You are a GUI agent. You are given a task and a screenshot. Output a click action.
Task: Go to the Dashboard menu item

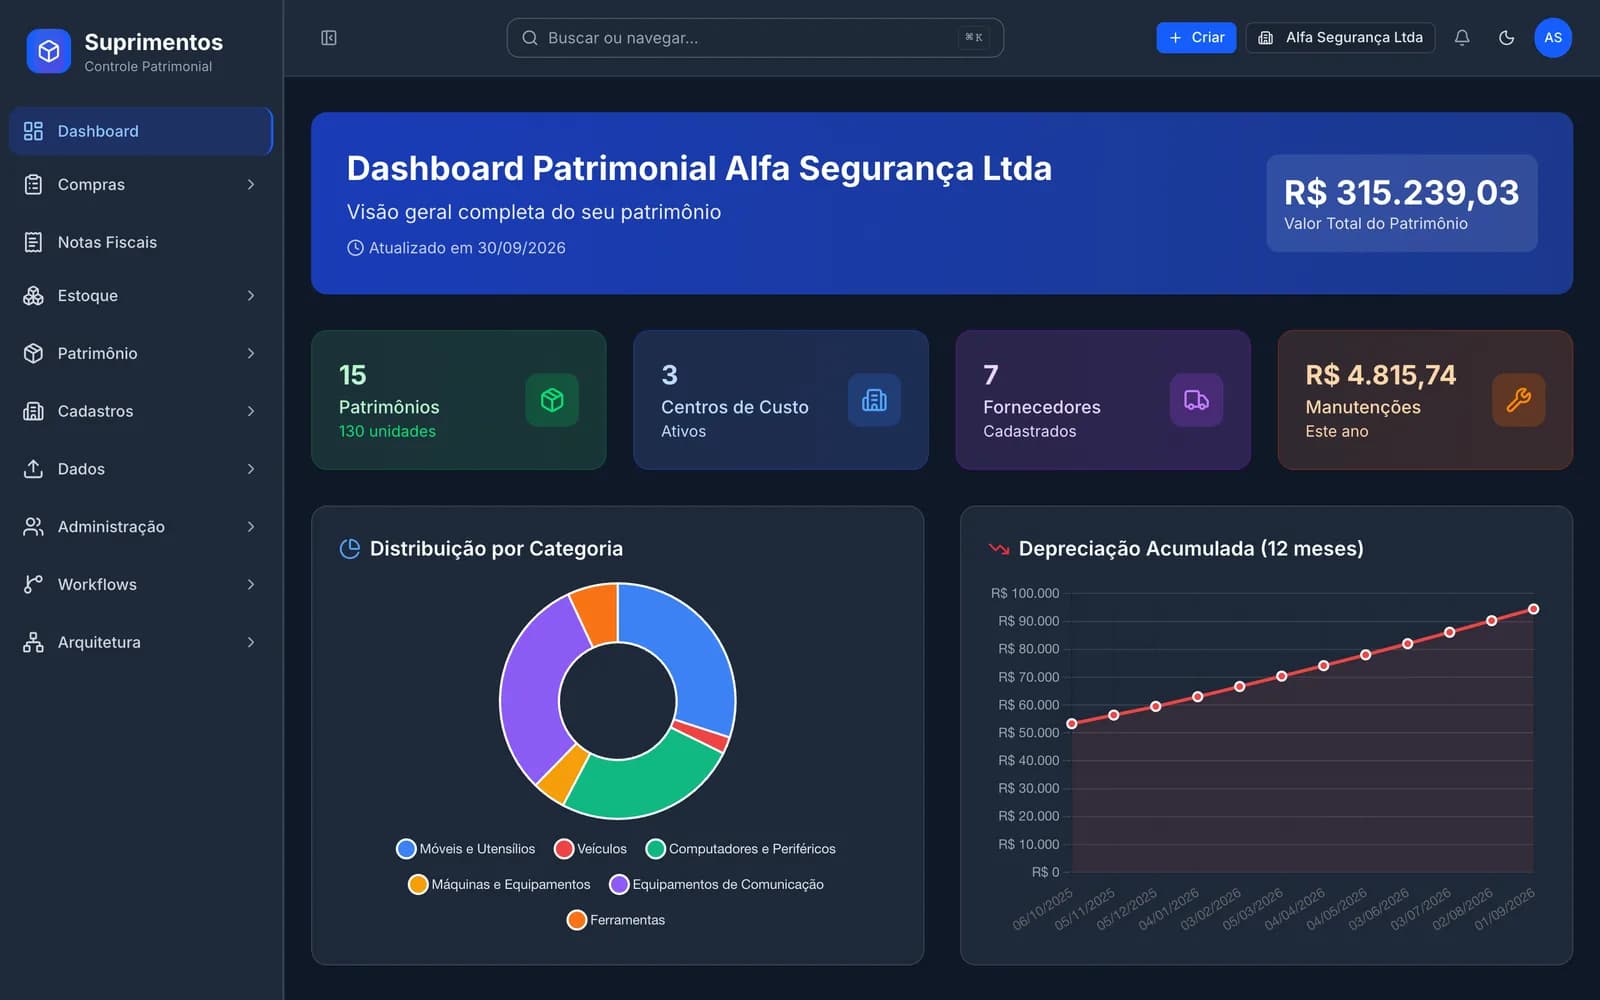141,131
